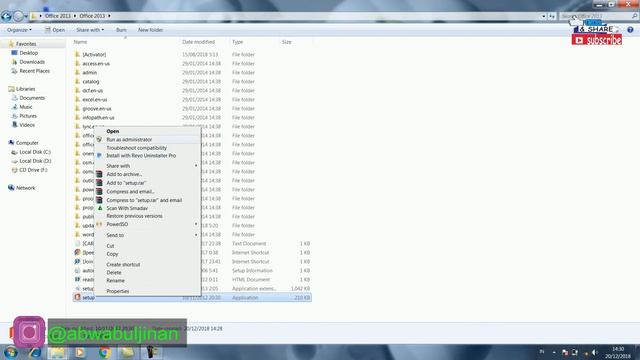The height and width of the screenshot is (360, 640).
Task: Select Compress to "setup.rar" and email
Action: click(x=144, y=200)
